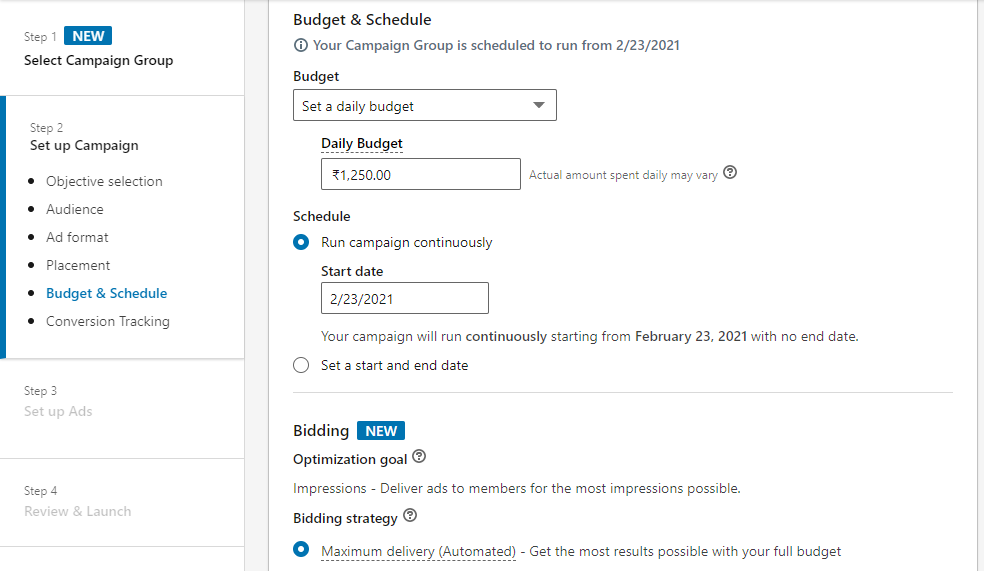
Task: Navigate to Placement section
Action: point(78,265)
